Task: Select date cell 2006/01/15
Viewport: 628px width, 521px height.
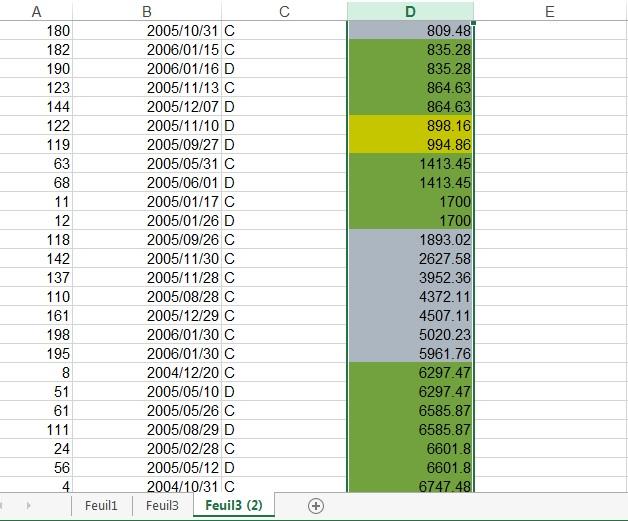Action: click(x=147, y=50)
